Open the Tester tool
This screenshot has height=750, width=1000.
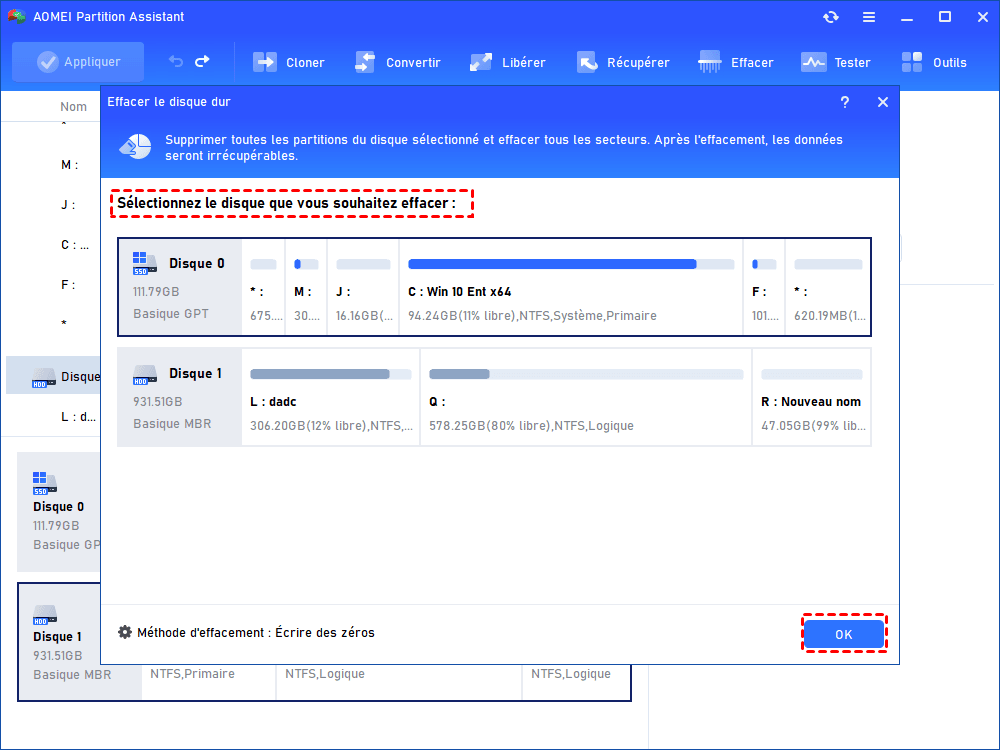tap(813, 62)
